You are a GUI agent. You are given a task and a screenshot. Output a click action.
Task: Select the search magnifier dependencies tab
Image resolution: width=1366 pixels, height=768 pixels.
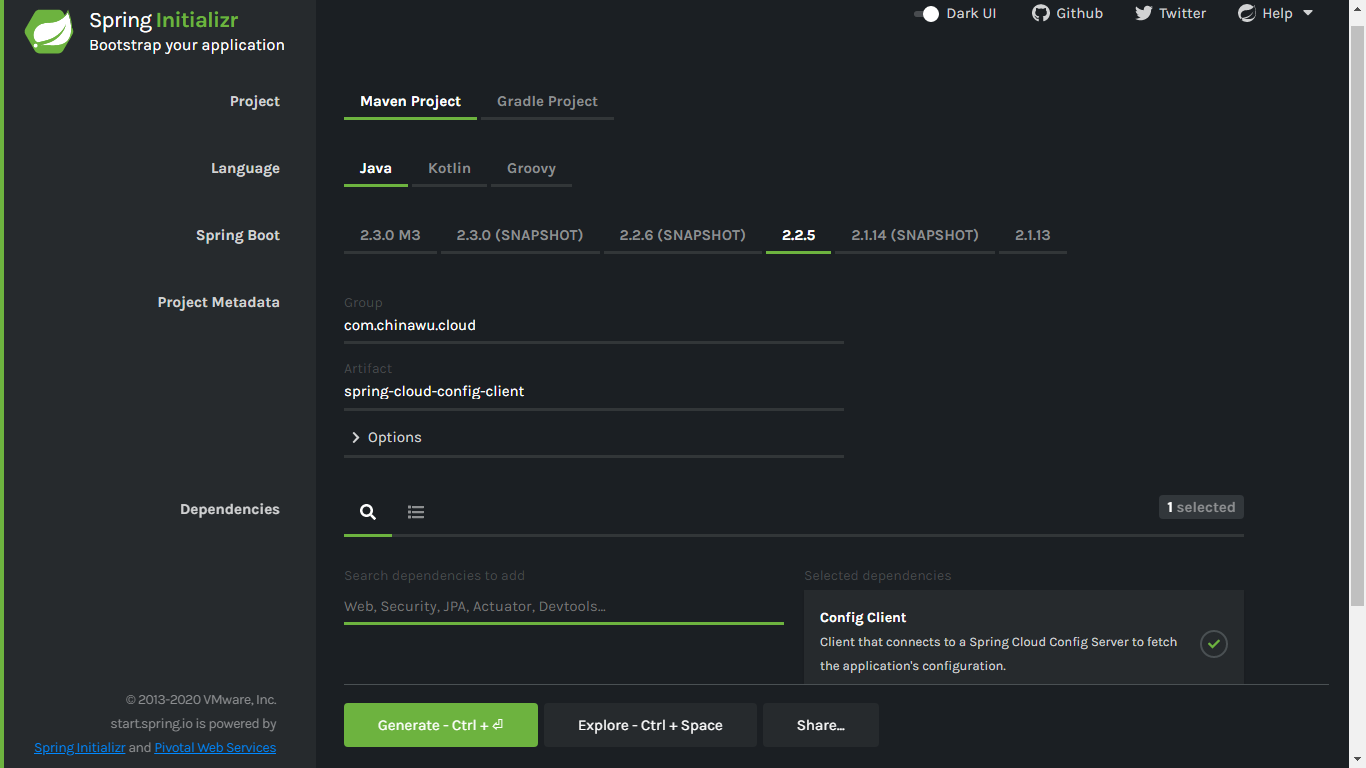click(368, 512)
